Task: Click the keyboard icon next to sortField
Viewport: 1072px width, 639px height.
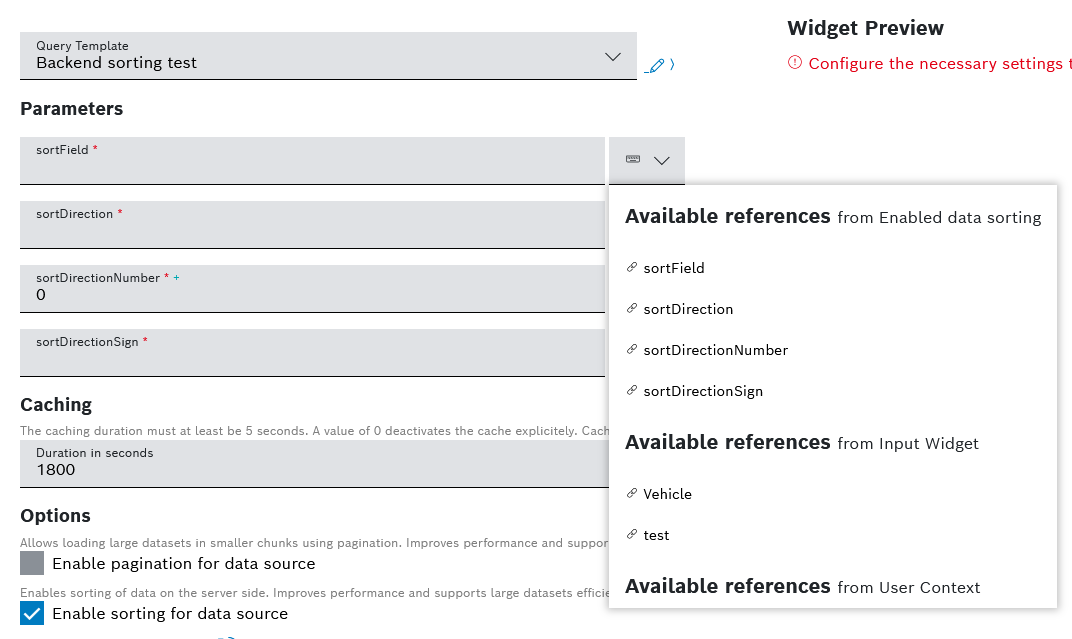Action: click(632, 160)
